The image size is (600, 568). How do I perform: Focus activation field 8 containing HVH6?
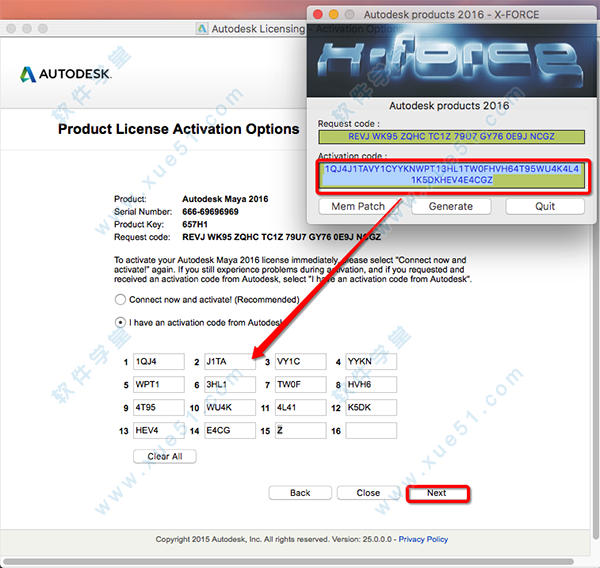point(371,385)
